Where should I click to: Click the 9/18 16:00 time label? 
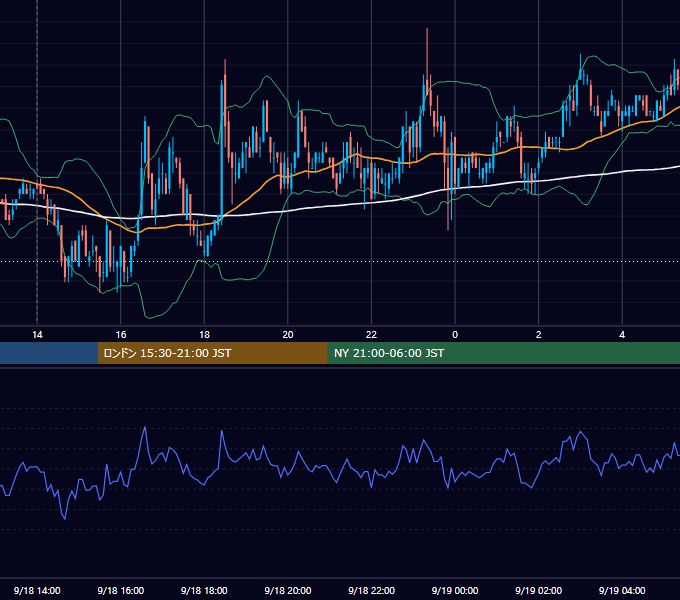[x=121, y=590]
